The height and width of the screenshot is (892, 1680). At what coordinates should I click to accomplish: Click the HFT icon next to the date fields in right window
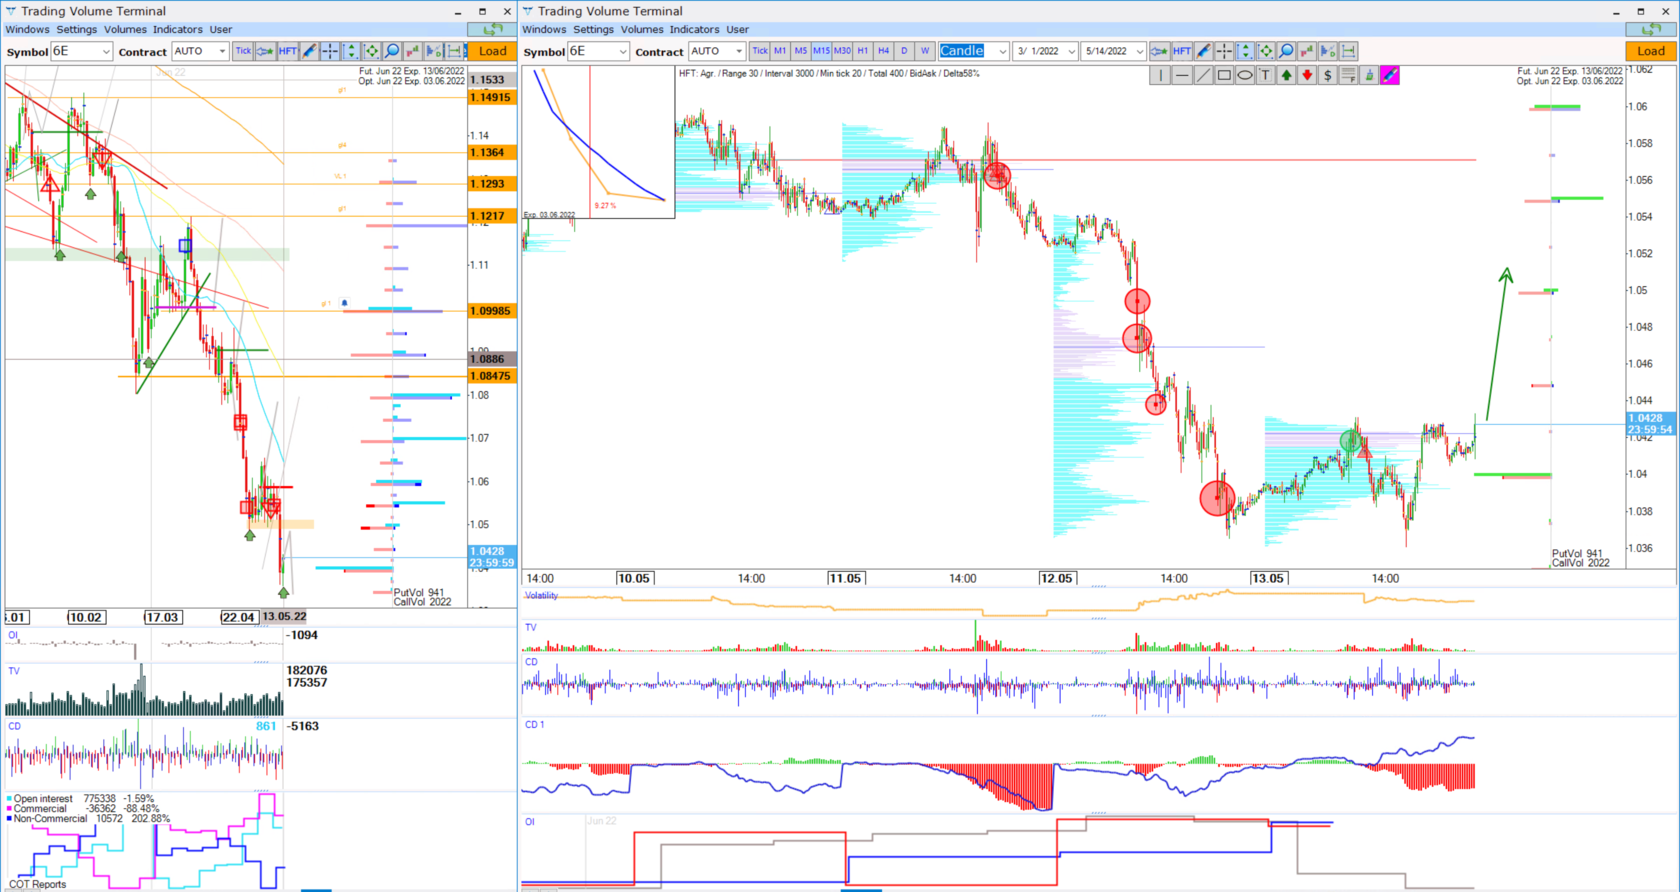pyautogui.click(x=1182, y=51)
